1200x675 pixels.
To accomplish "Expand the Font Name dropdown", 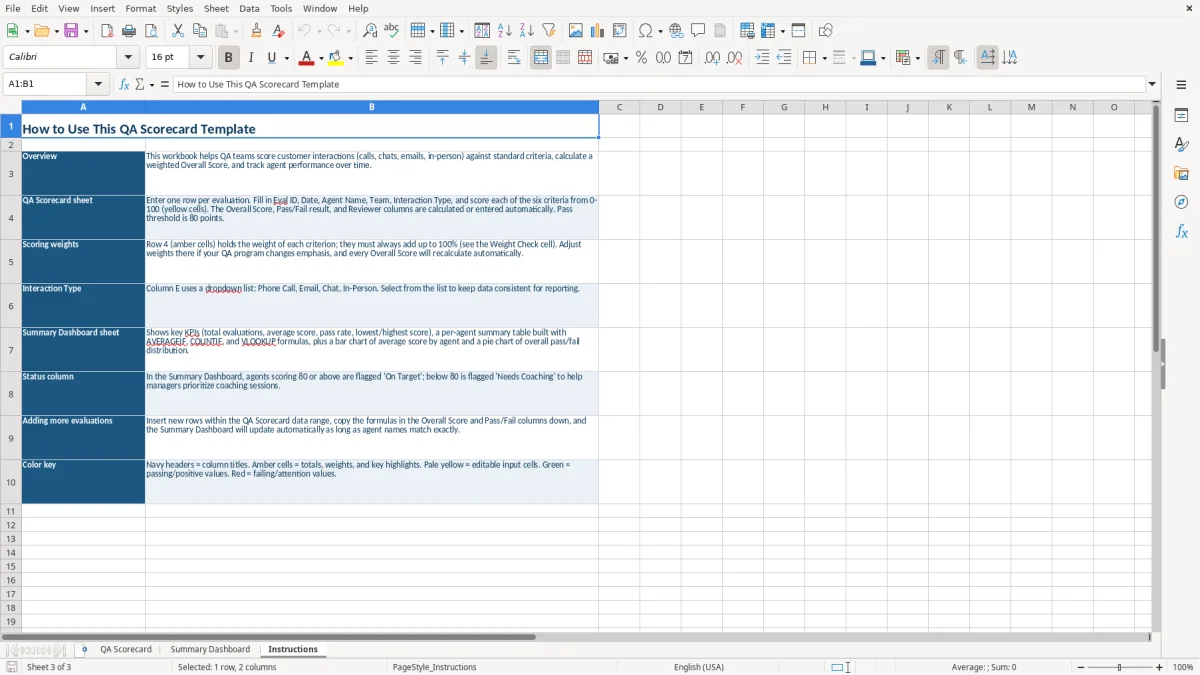I will 128,58.
